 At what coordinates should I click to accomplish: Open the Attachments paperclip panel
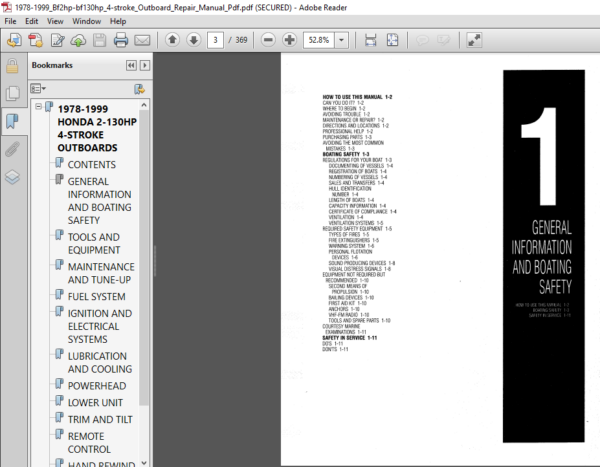(x=12, y=149)
